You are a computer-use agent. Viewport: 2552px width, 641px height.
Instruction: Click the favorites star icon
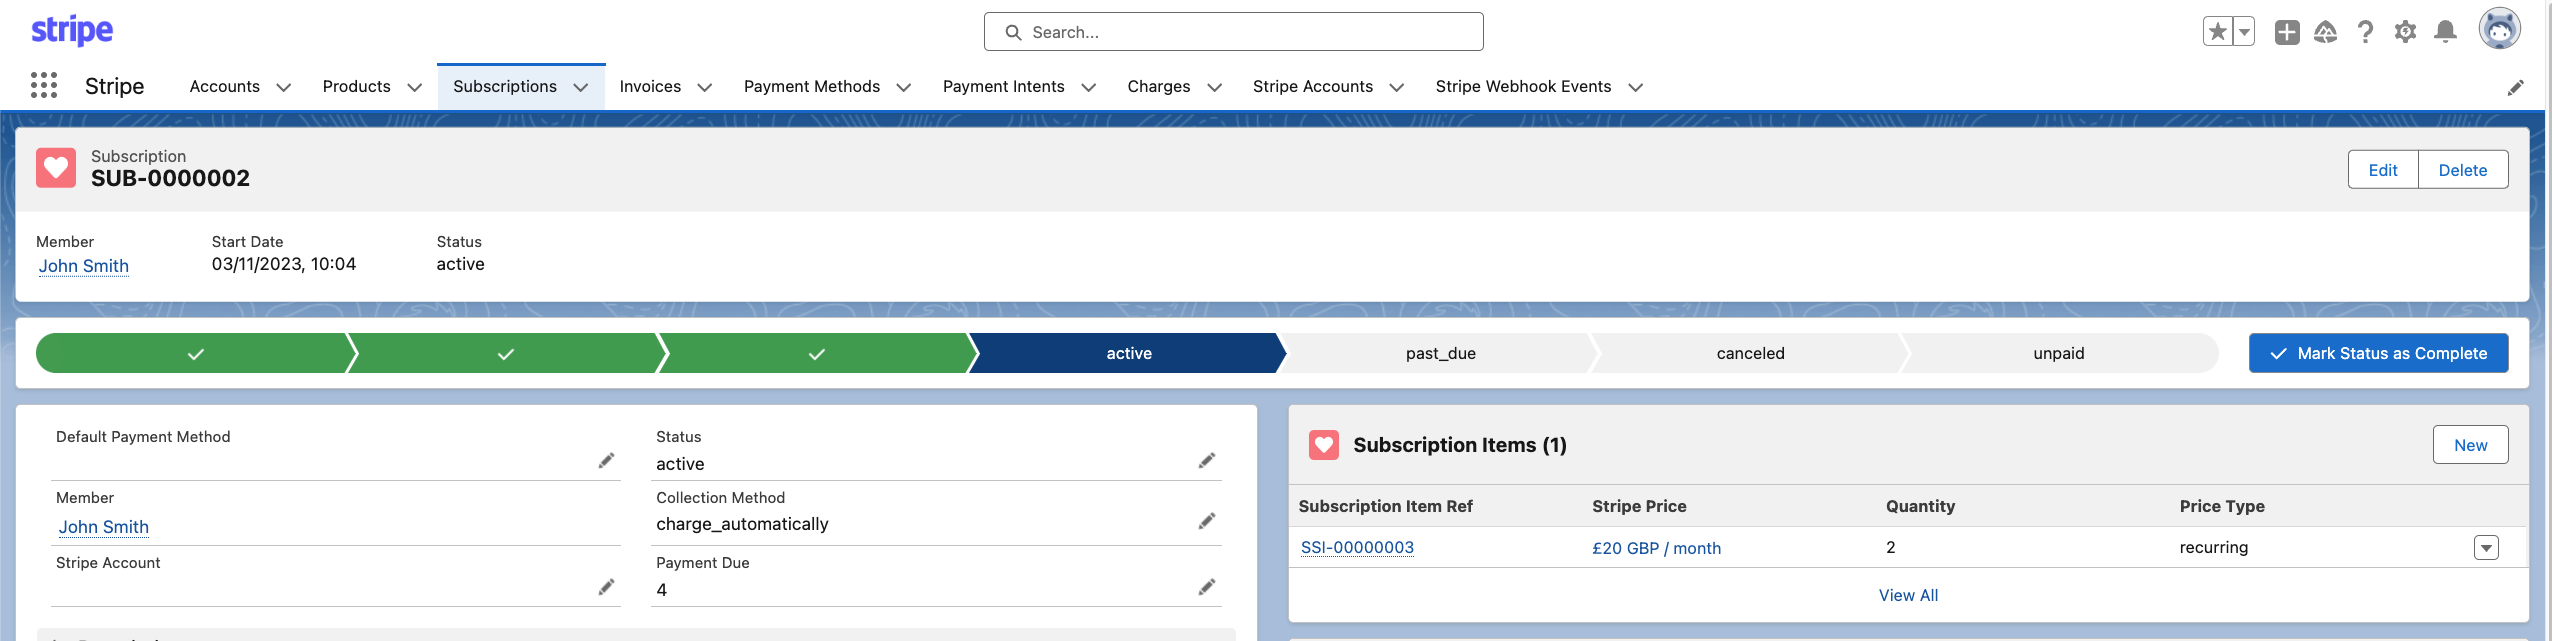point(2217,32)
